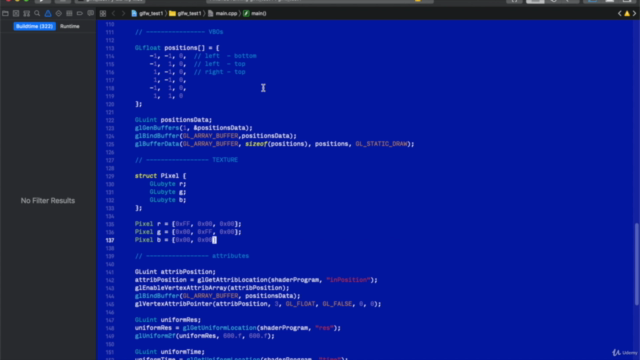Place cursor in "Pixel b = {0x00, 0x00" line
This screenshot has height=360, width=640.
point(176,240)
